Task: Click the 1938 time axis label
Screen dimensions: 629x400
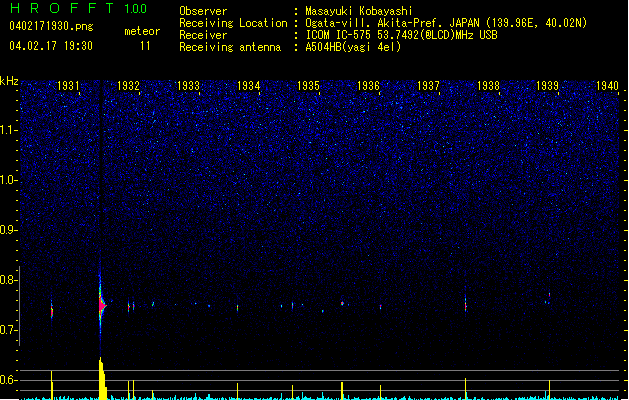Action: pos(488,85)
